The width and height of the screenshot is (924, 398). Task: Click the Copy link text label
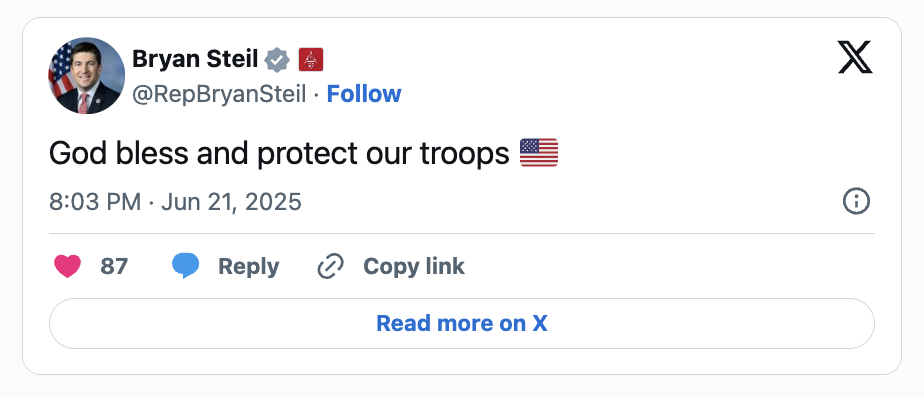(x=414, y=267)
